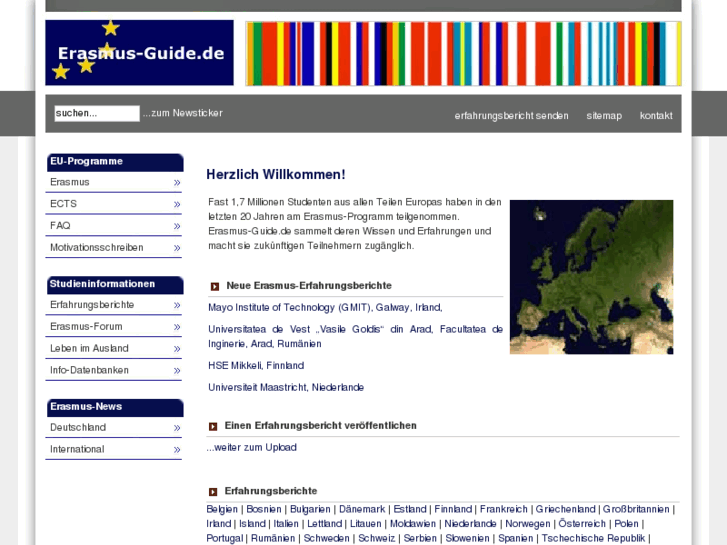Click bullet icon before bottom 'Erfahrungsberichte' heading
The height and width of the screenshot is (545, 727).
click(213, 492)
